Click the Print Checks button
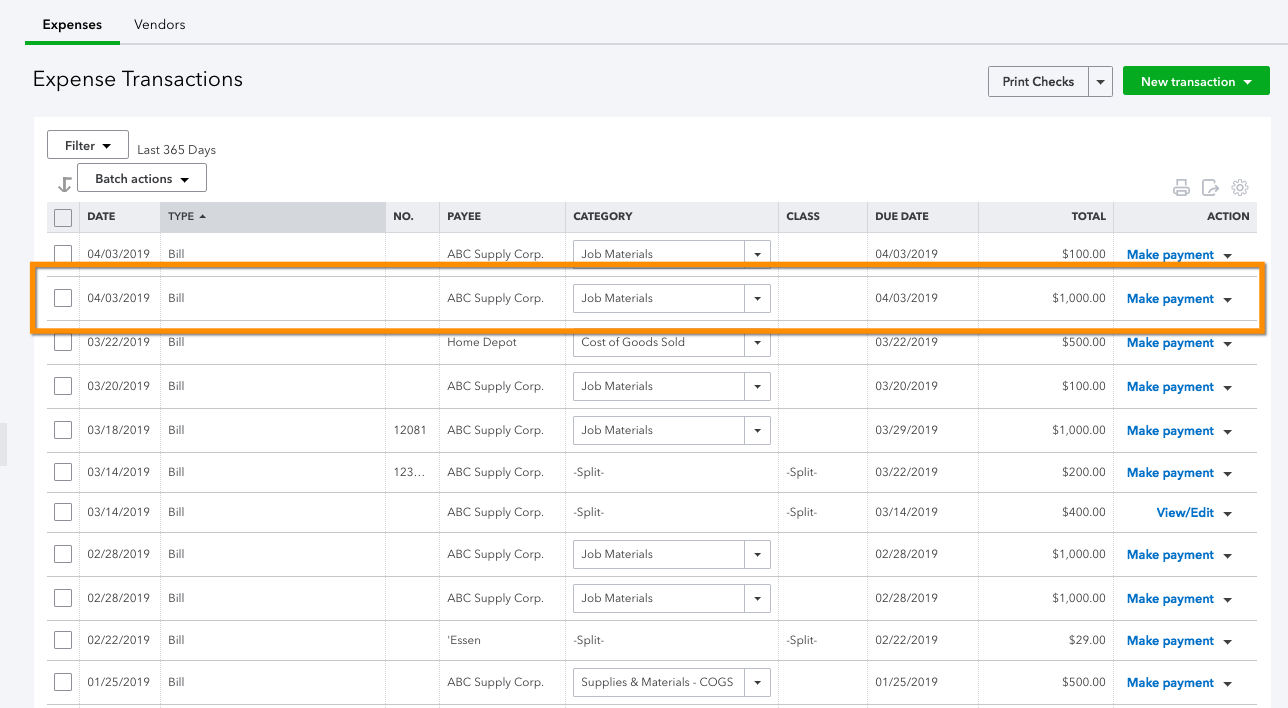1288x708 pixels. point(1038,82)
